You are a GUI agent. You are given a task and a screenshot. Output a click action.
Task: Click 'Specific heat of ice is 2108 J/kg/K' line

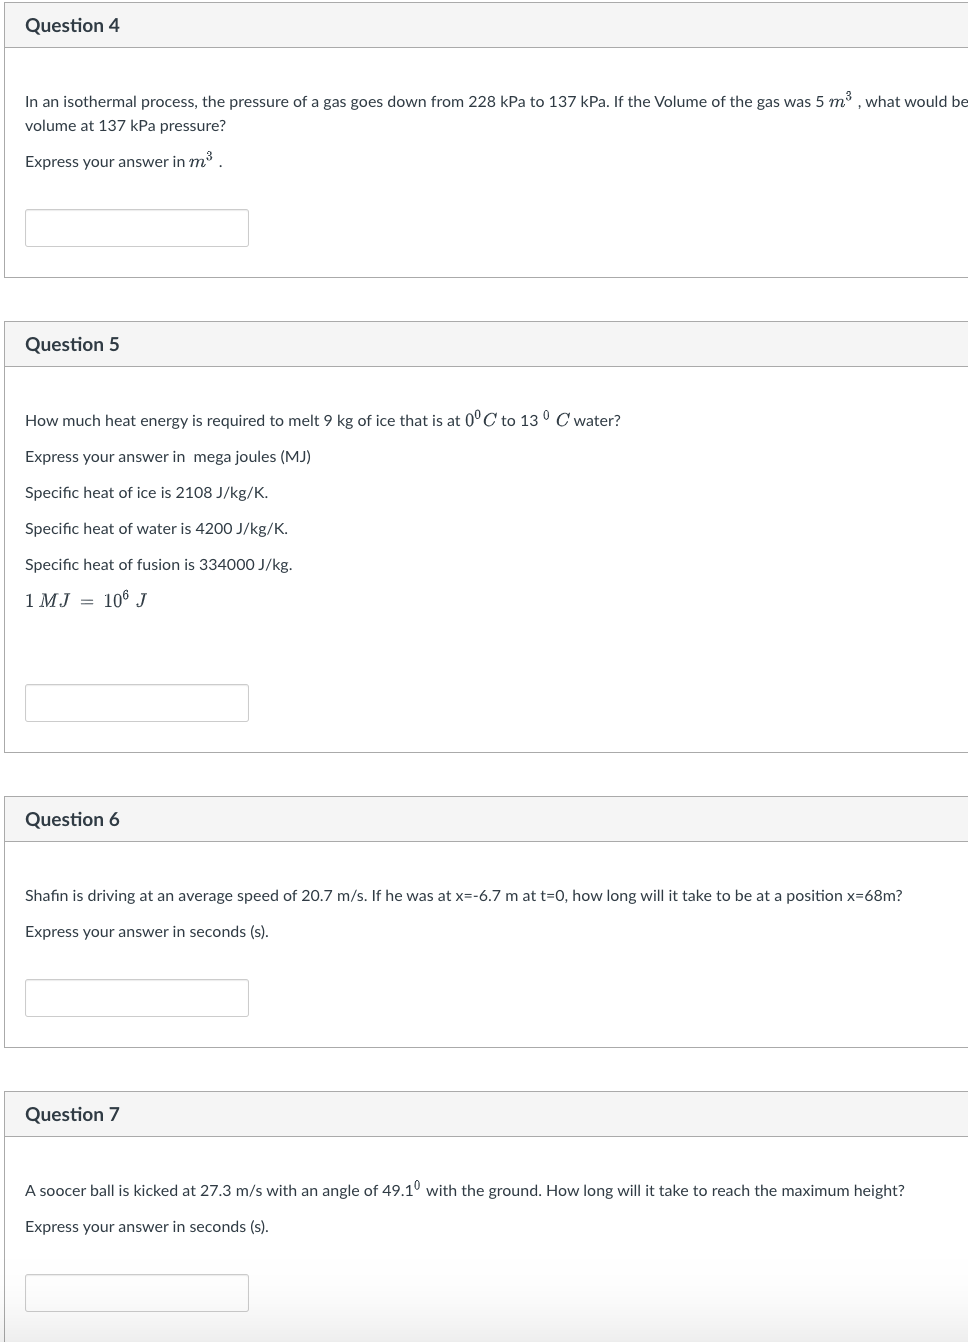point(146,493)
